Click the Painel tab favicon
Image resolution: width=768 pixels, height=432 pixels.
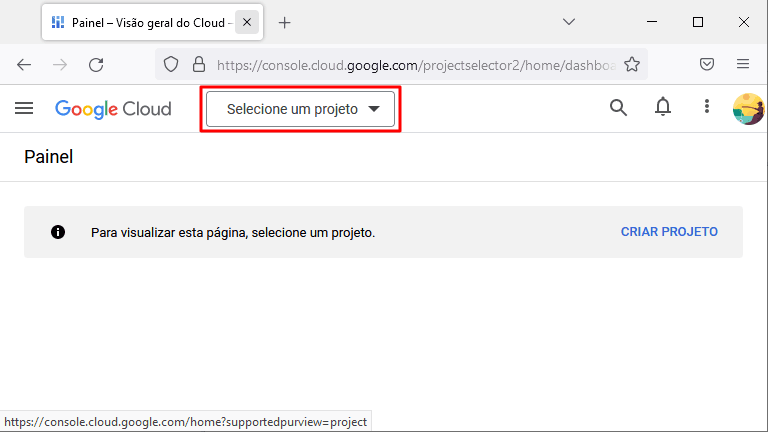[x=58, y=23]
